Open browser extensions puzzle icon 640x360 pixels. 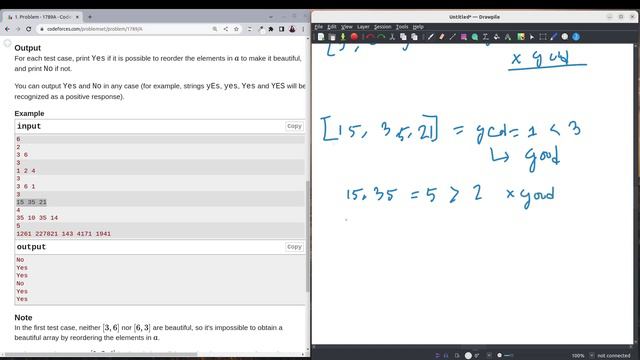pos(271,29)
